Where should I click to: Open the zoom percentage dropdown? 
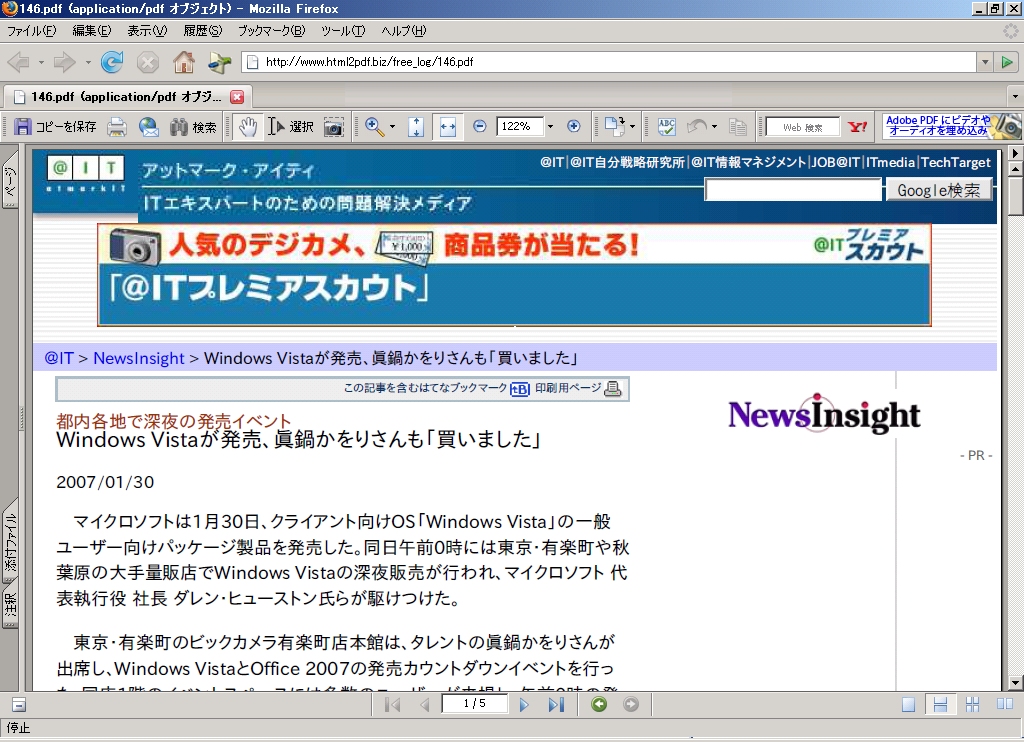tap(550, 127)
